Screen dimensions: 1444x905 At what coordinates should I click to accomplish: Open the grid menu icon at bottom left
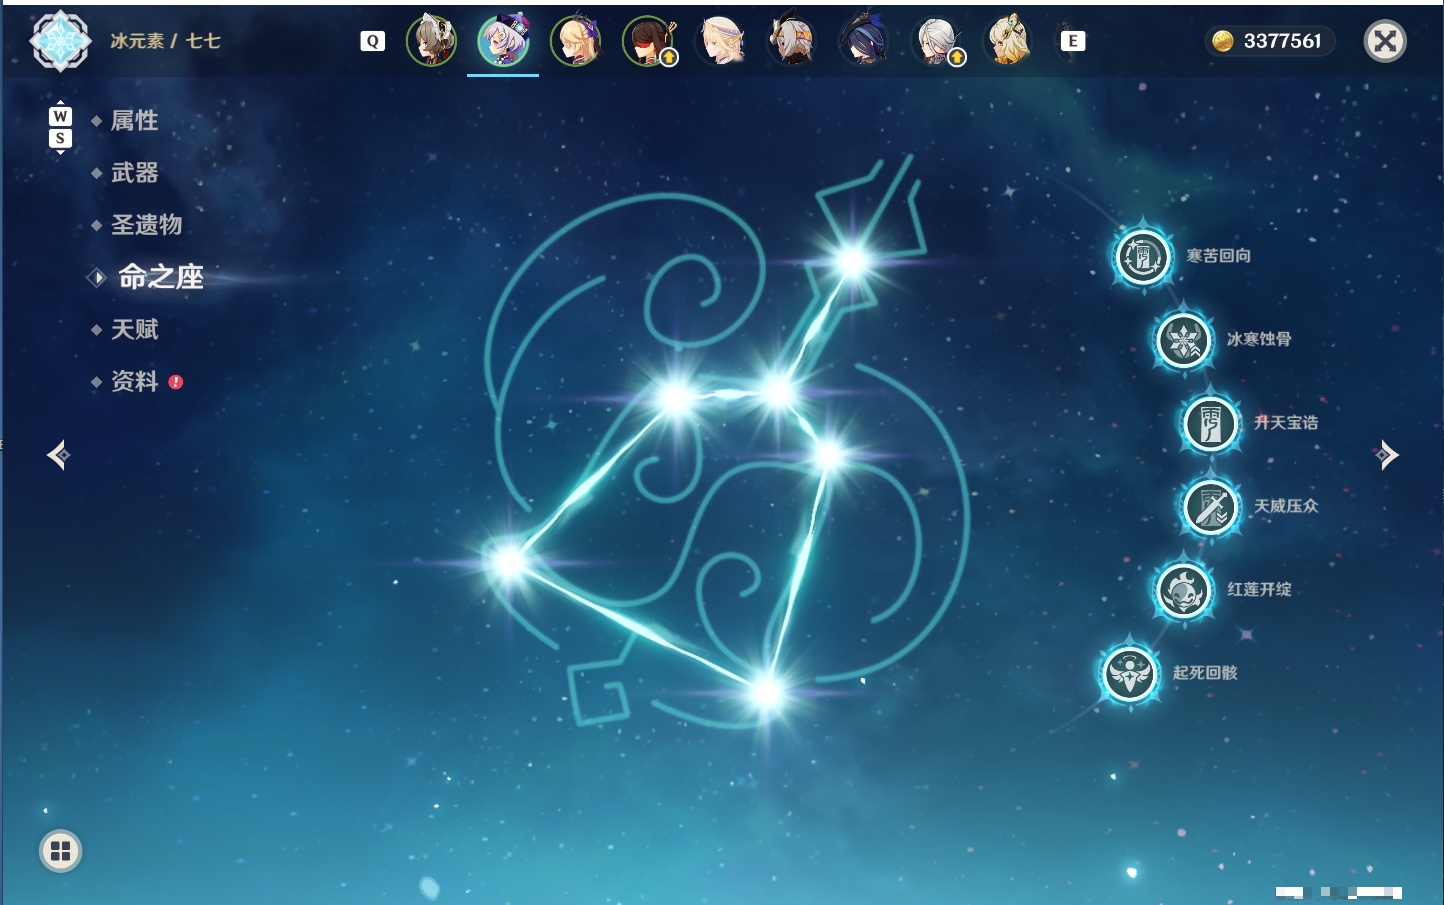pyautogui.click(x=60, y=851)
